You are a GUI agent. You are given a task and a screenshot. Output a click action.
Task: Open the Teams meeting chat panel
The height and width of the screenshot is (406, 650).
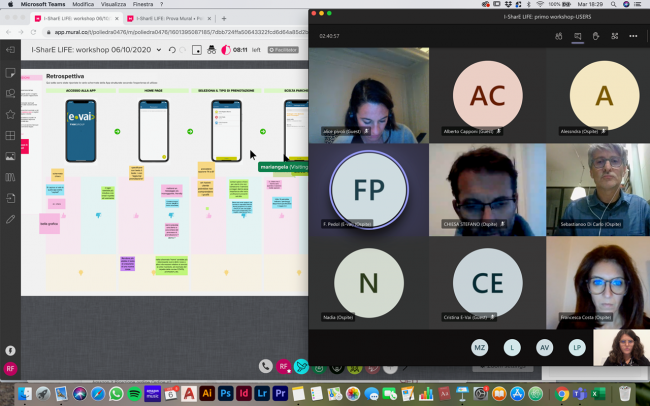coord(577,36)
